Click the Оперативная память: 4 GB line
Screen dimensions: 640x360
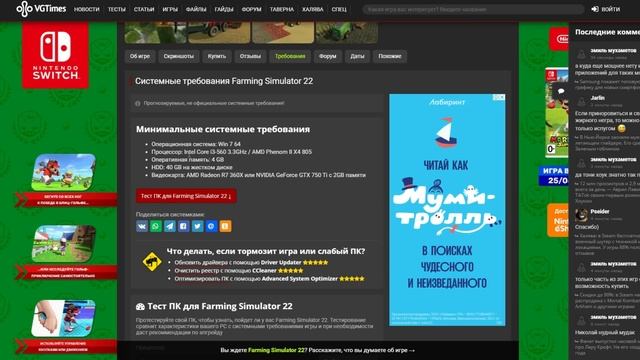coord(188,160)
